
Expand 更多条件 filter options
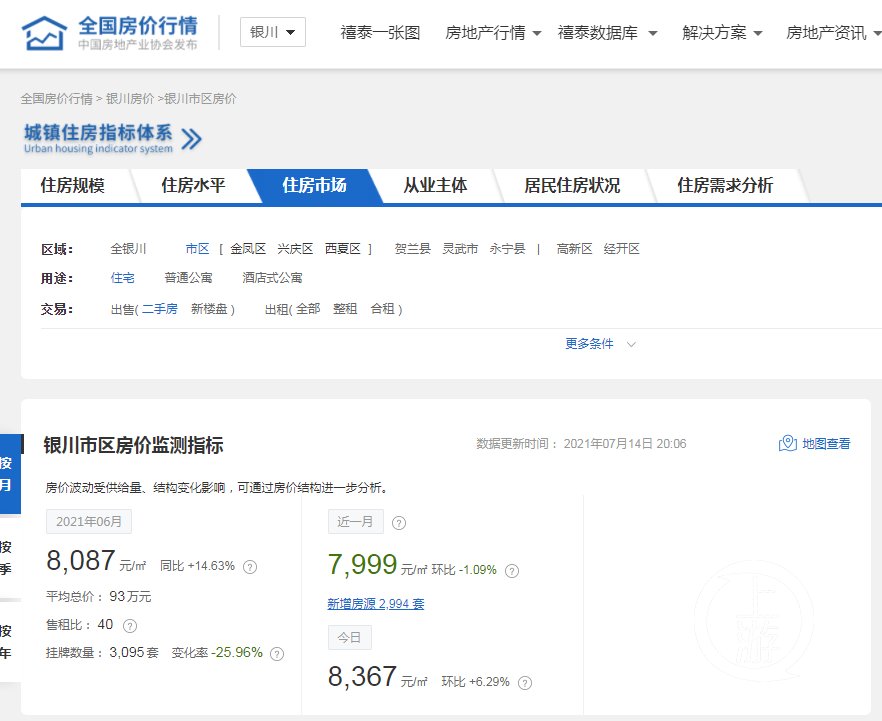click(600, 344)
